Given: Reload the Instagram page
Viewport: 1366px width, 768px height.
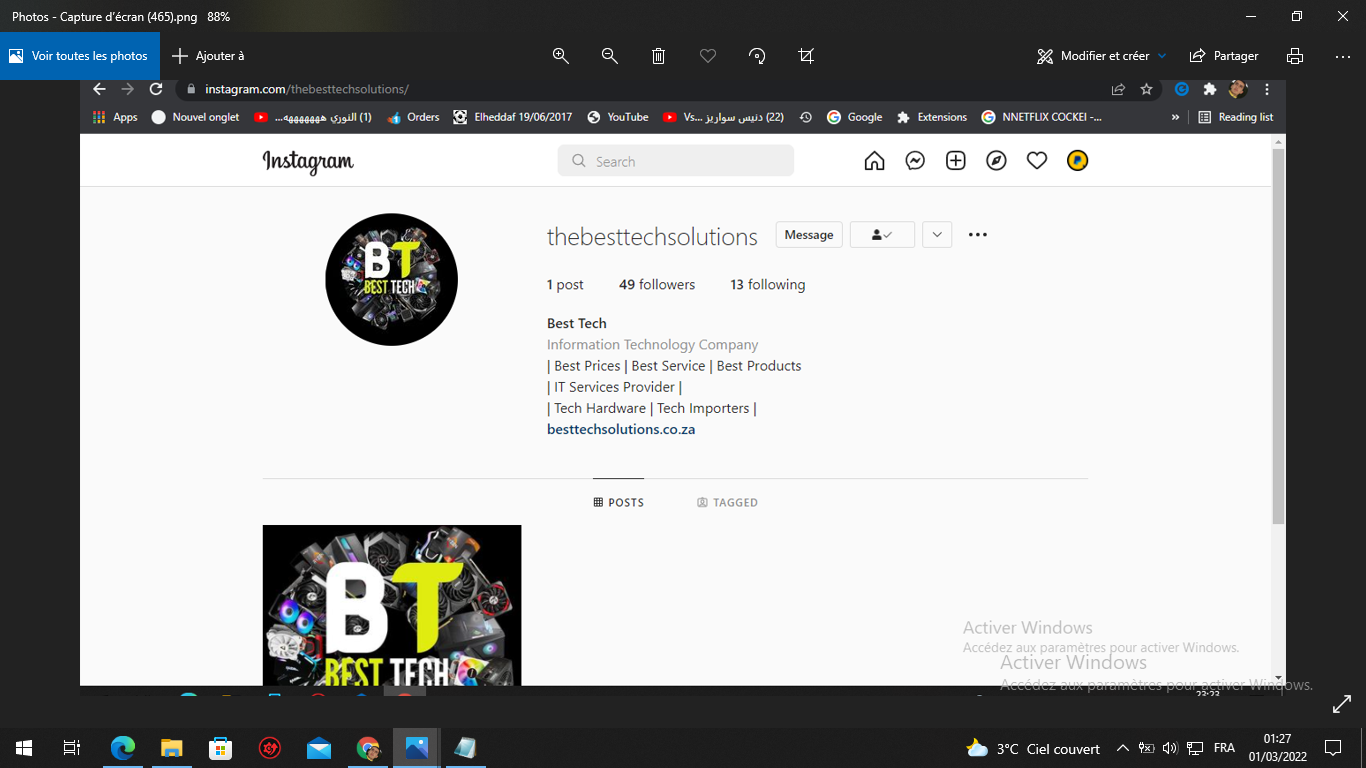Looking at the screenshot, I should click(156, 89).
